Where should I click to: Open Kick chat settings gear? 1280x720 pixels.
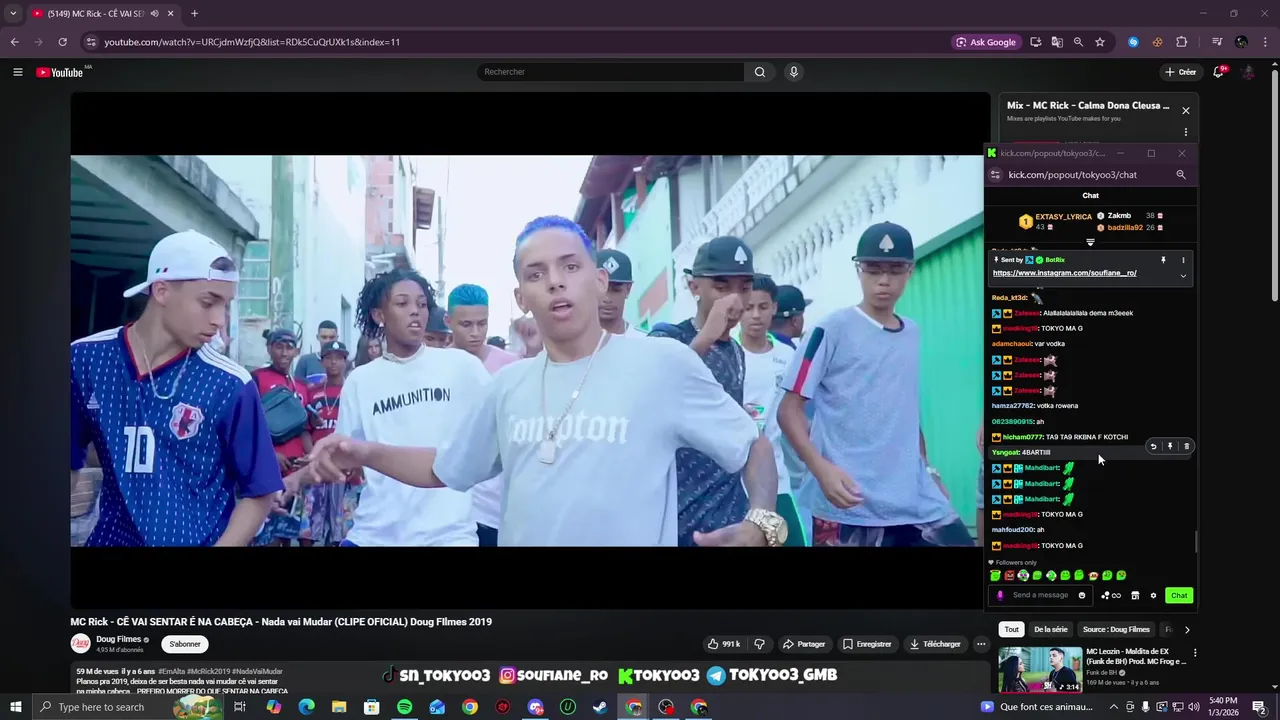1153,596
